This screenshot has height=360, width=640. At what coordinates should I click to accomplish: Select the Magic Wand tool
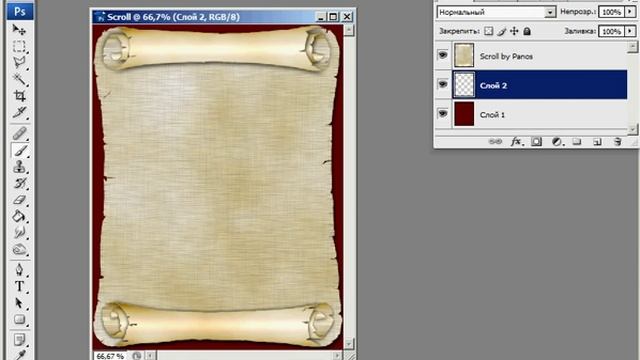point(19,79)
